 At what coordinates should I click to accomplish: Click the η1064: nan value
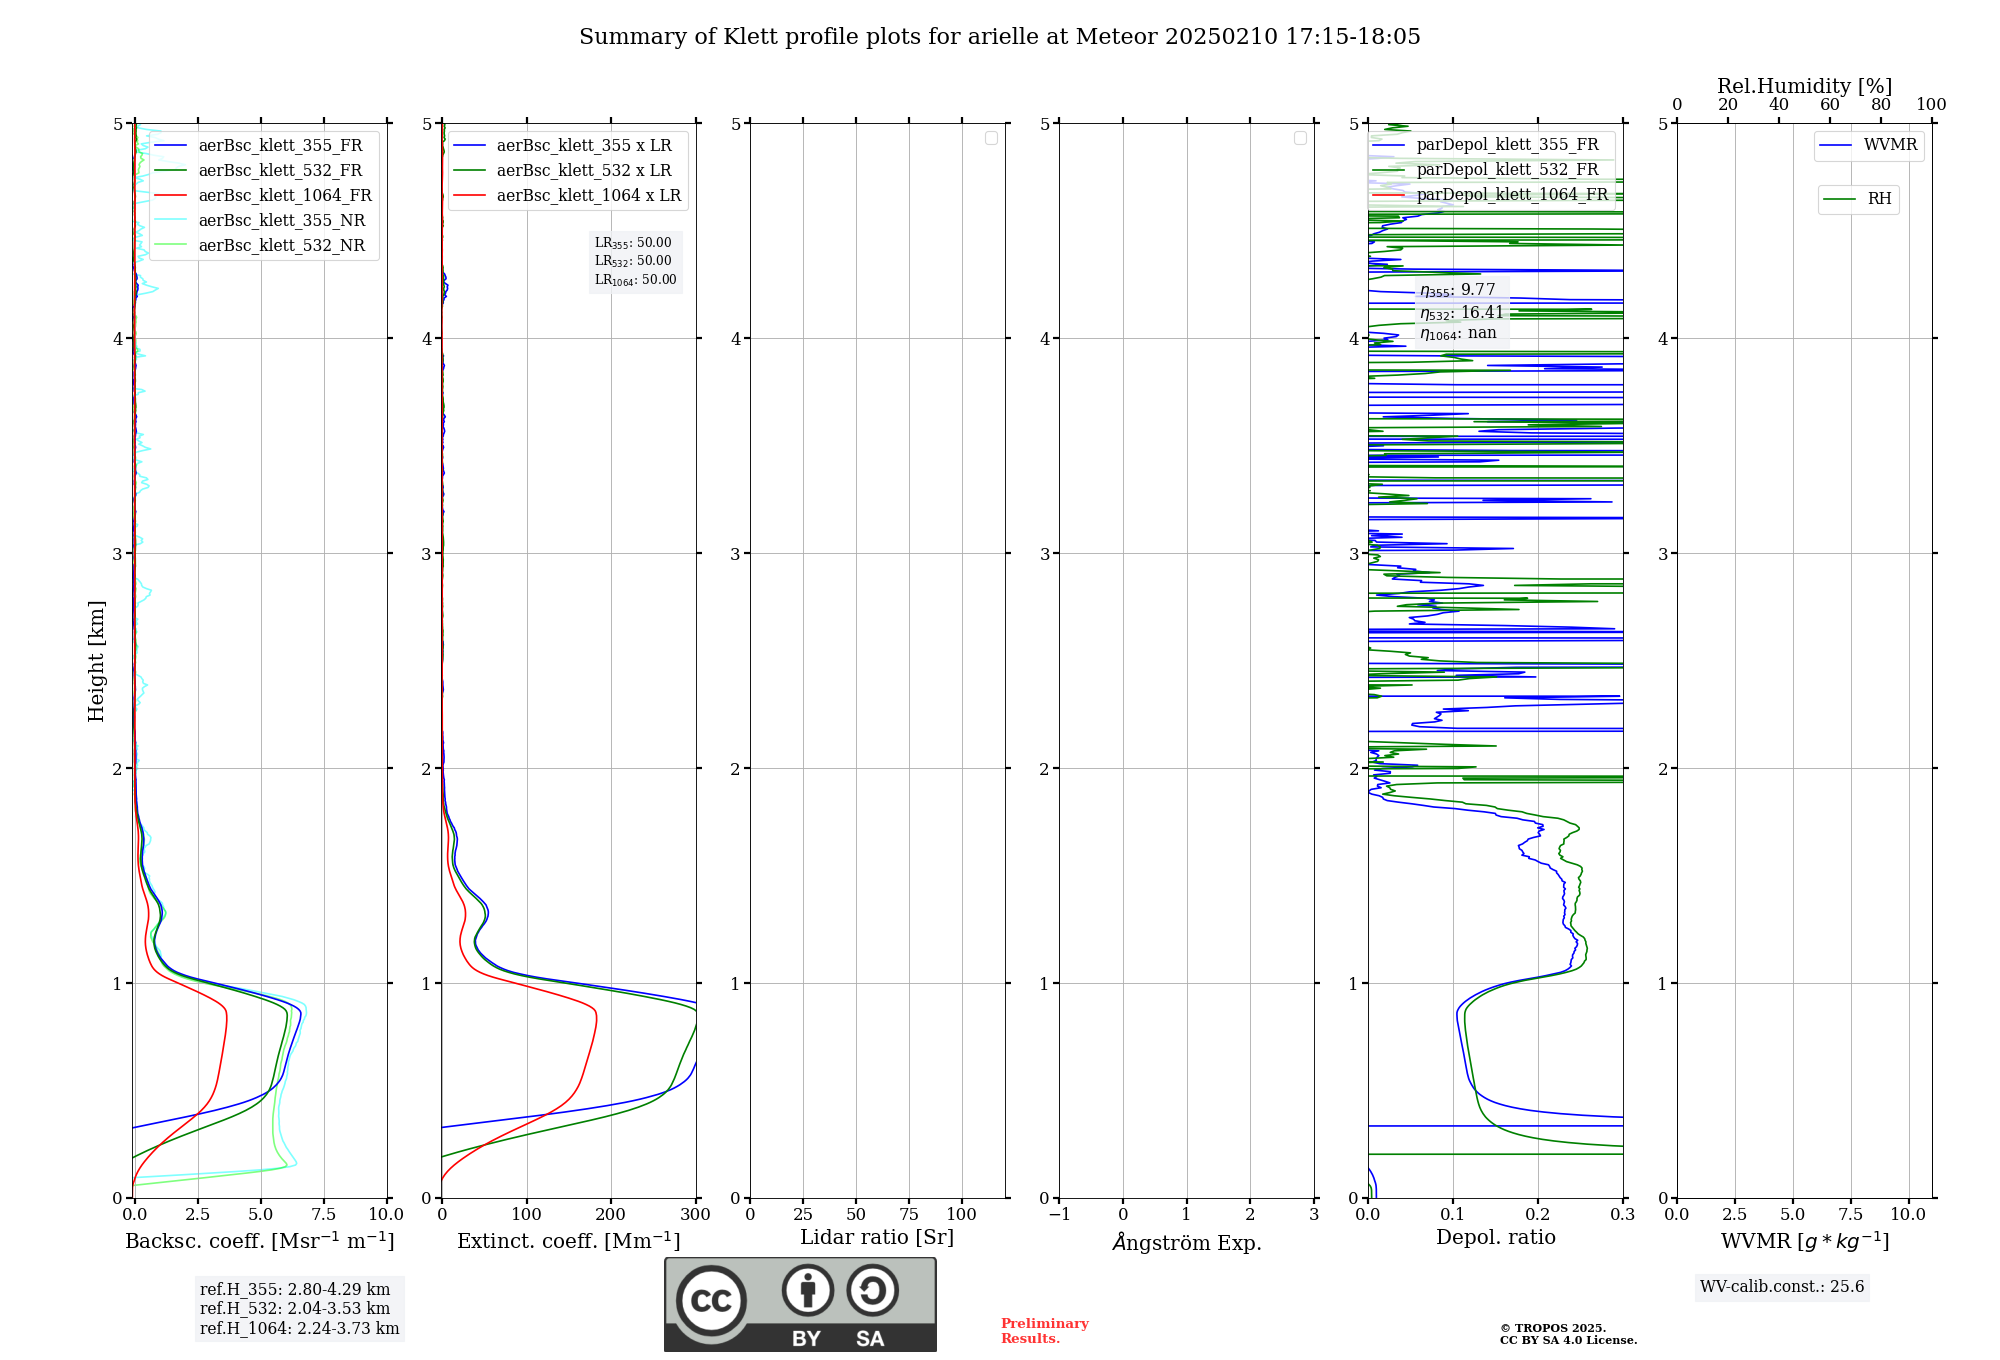1458,334
